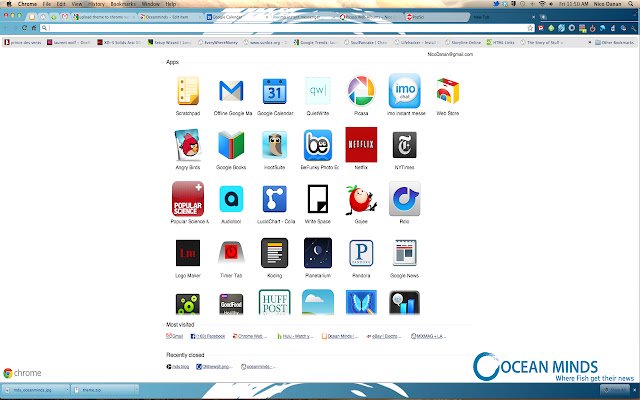Open the Edit menu
This screenshot has width=640, height=400.
click(61, 4)
